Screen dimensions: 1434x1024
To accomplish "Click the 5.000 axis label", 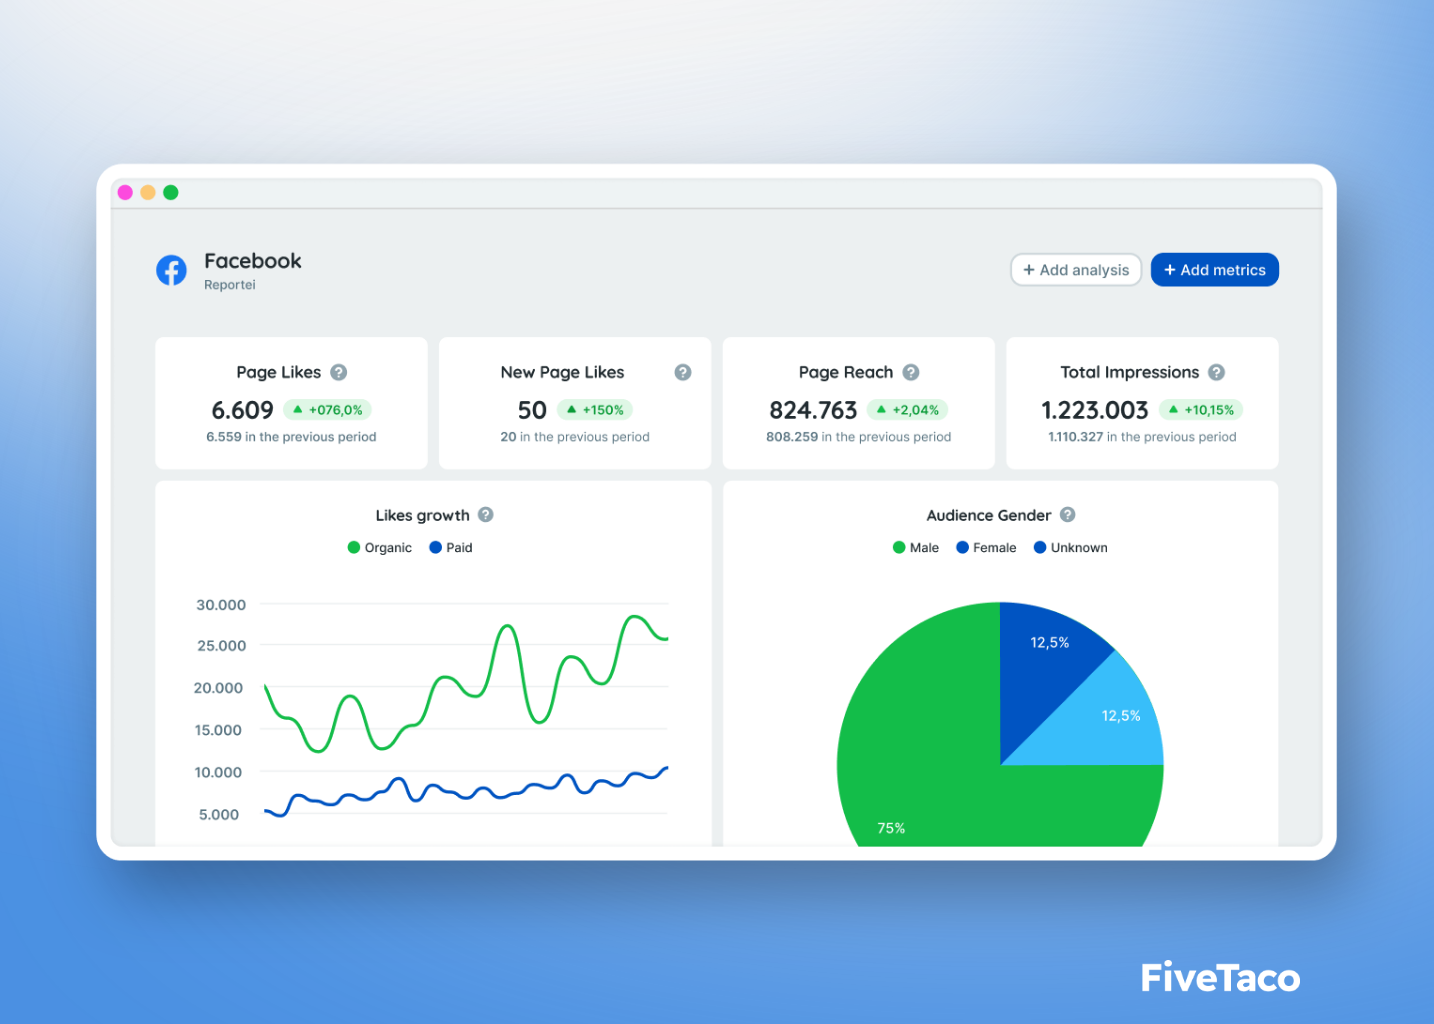I will (219, 815).
